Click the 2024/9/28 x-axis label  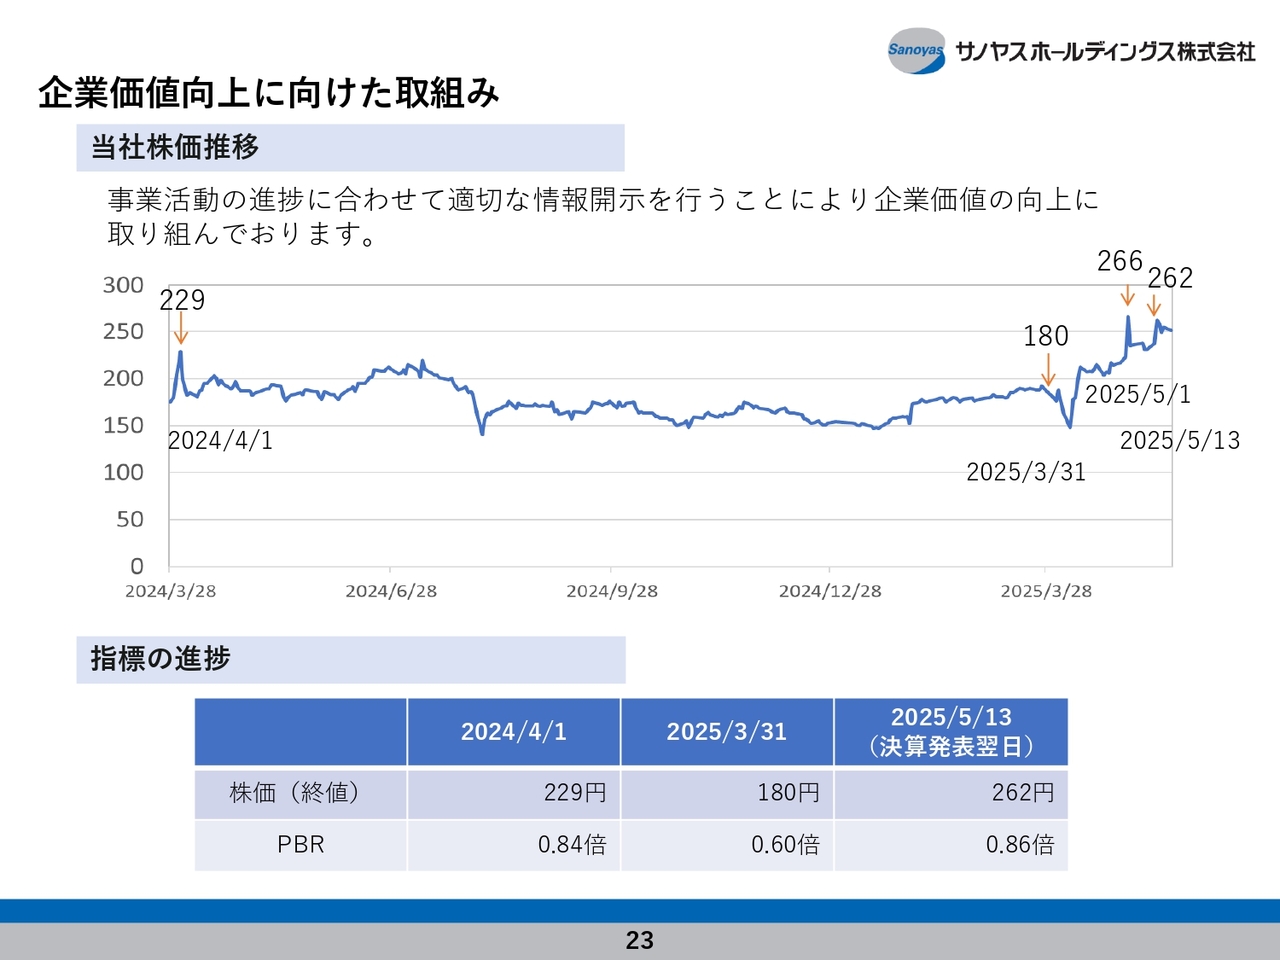point(612,591)
